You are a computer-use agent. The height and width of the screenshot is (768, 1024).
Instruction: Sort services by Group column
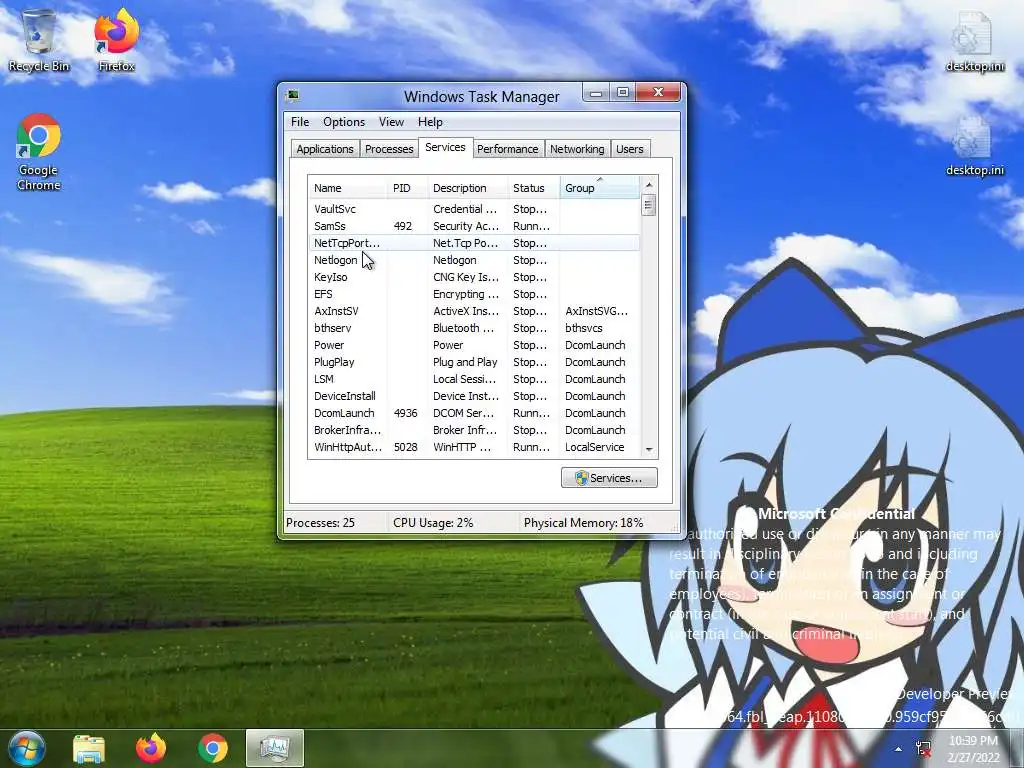[600, 188]
